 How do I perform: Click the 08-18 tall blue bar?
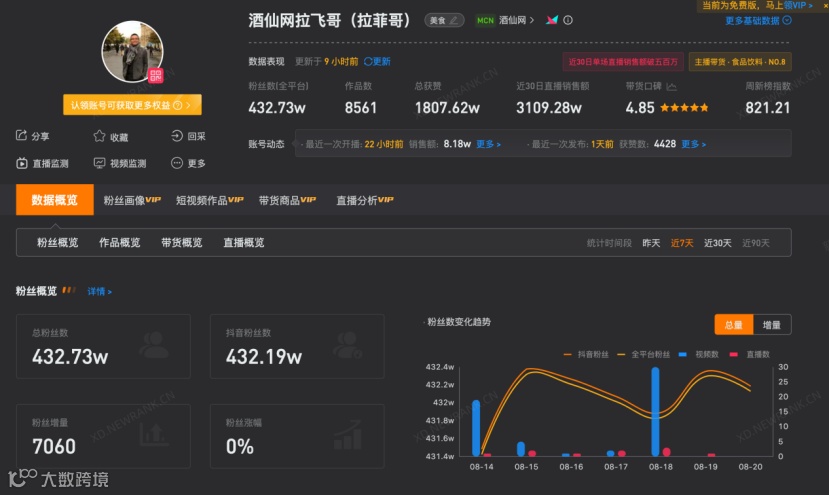656,411
